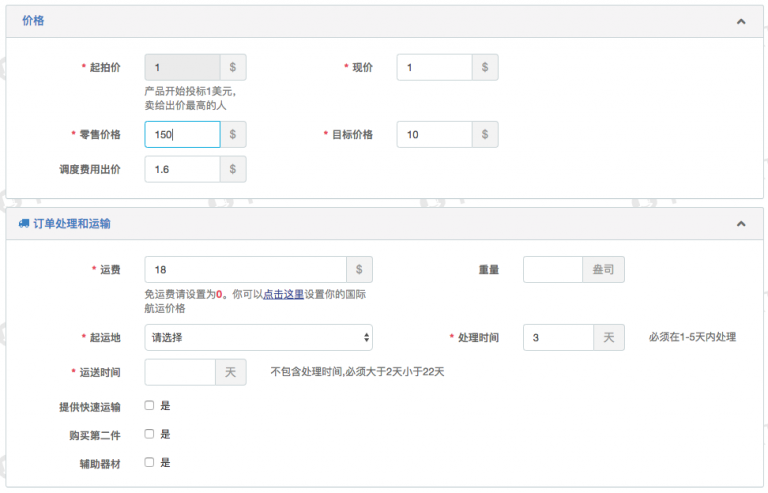Click the dollar addon next to 调度费用出价
Image resolution: width=768 pixels, height=493 pixels.
tap(233, 169)
